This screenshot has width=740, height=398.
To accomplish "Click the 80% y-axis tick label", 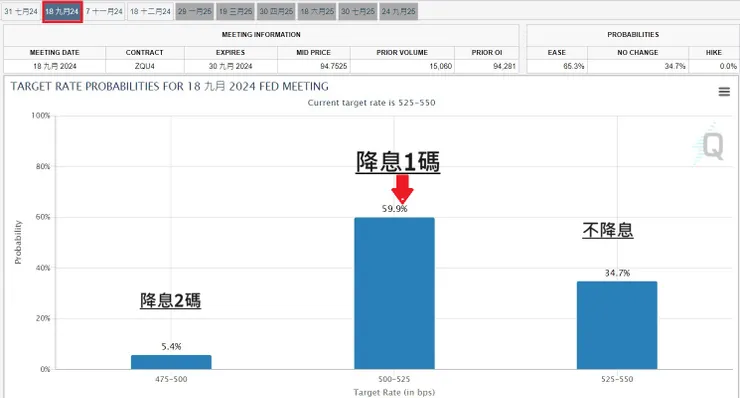I will (x=43, y=166).
